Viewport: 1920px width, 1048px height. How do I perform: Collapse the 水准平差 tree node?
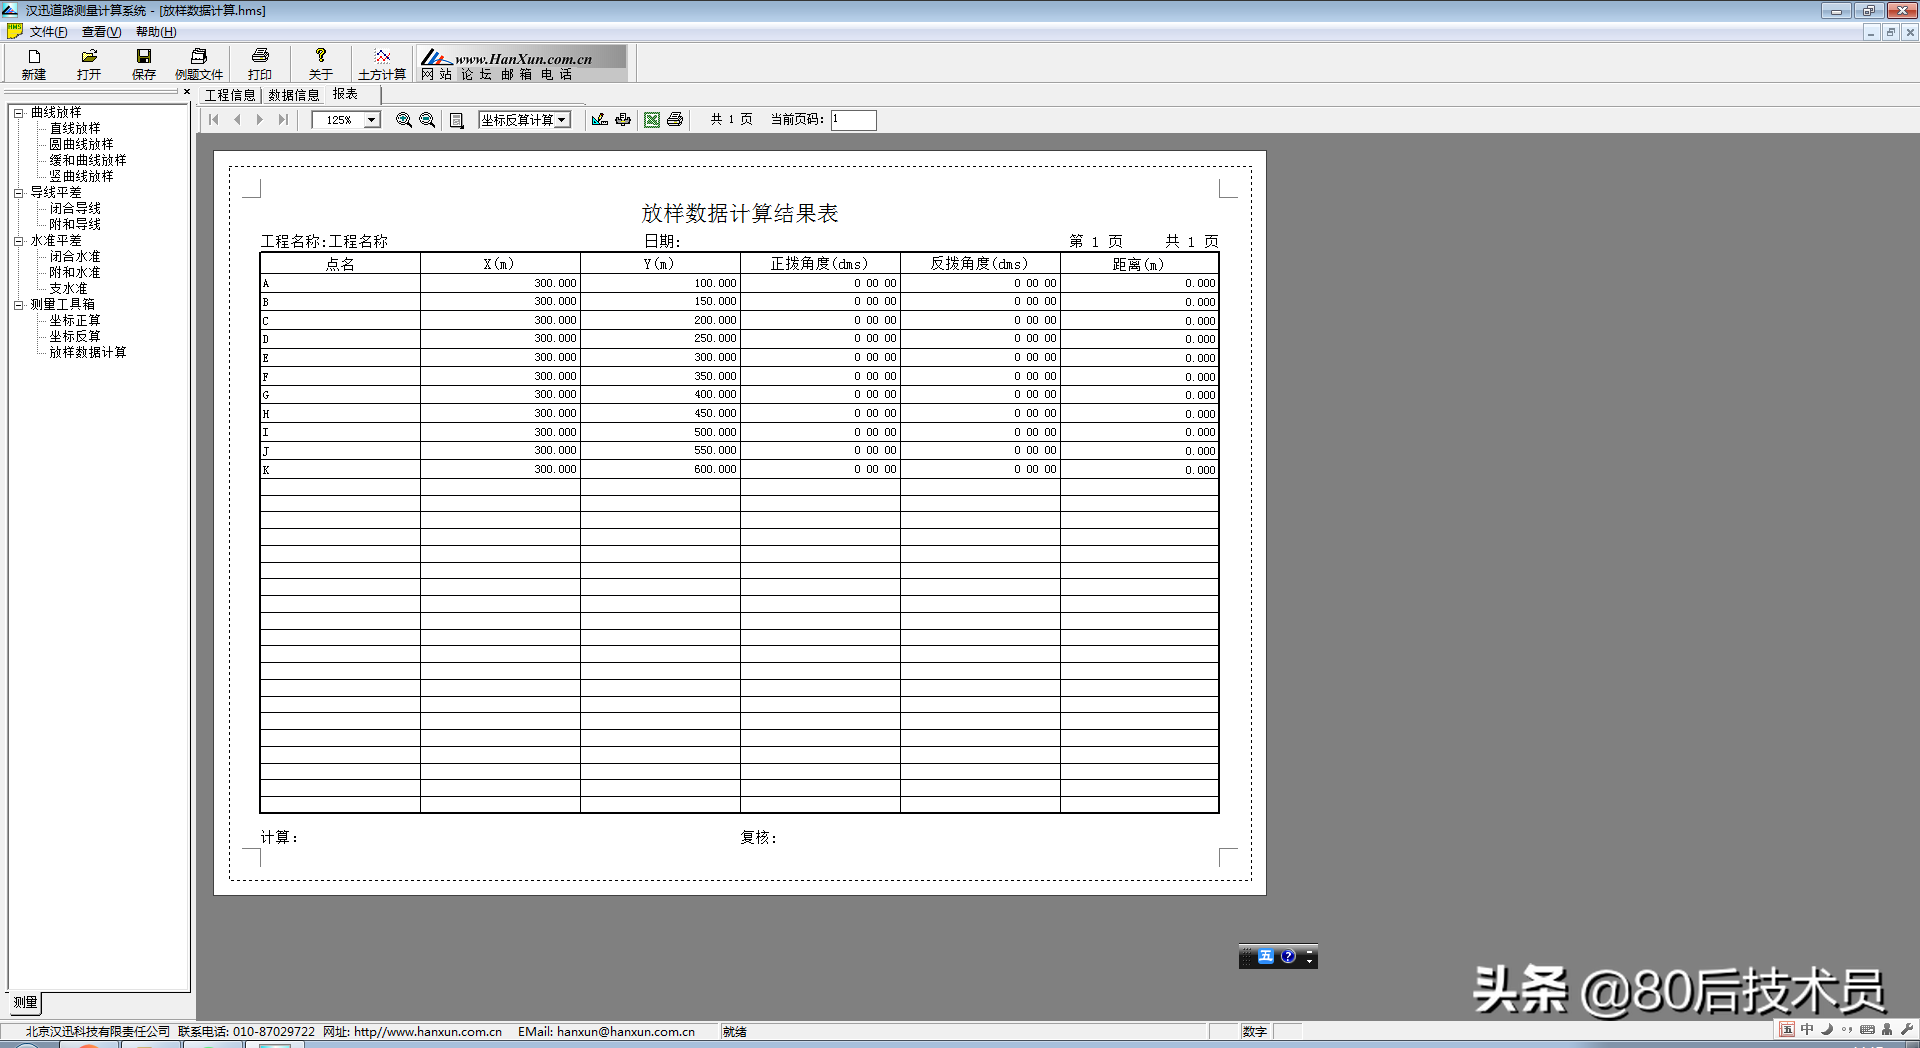click(x=18, y=241)
